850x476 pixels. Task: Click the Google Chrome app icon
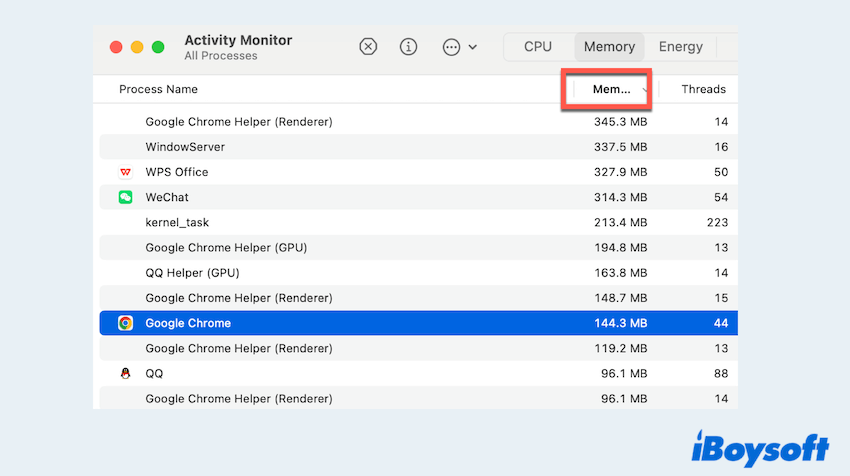(125, 323)
